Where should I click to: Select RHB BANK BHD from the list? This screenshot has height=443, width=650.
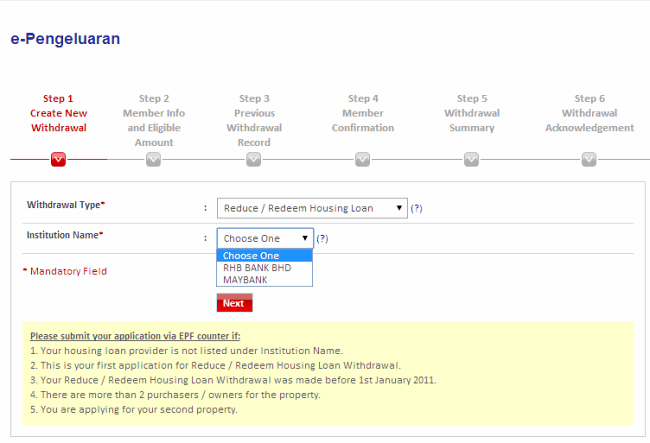click(264, 268)
